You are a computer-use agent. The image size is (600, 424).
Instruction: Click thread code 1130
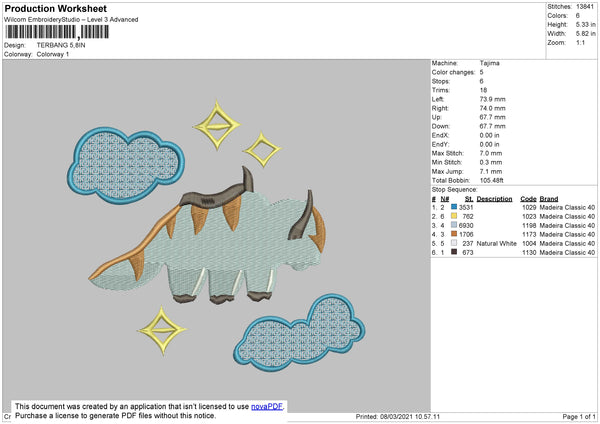(x=529, y=253)
